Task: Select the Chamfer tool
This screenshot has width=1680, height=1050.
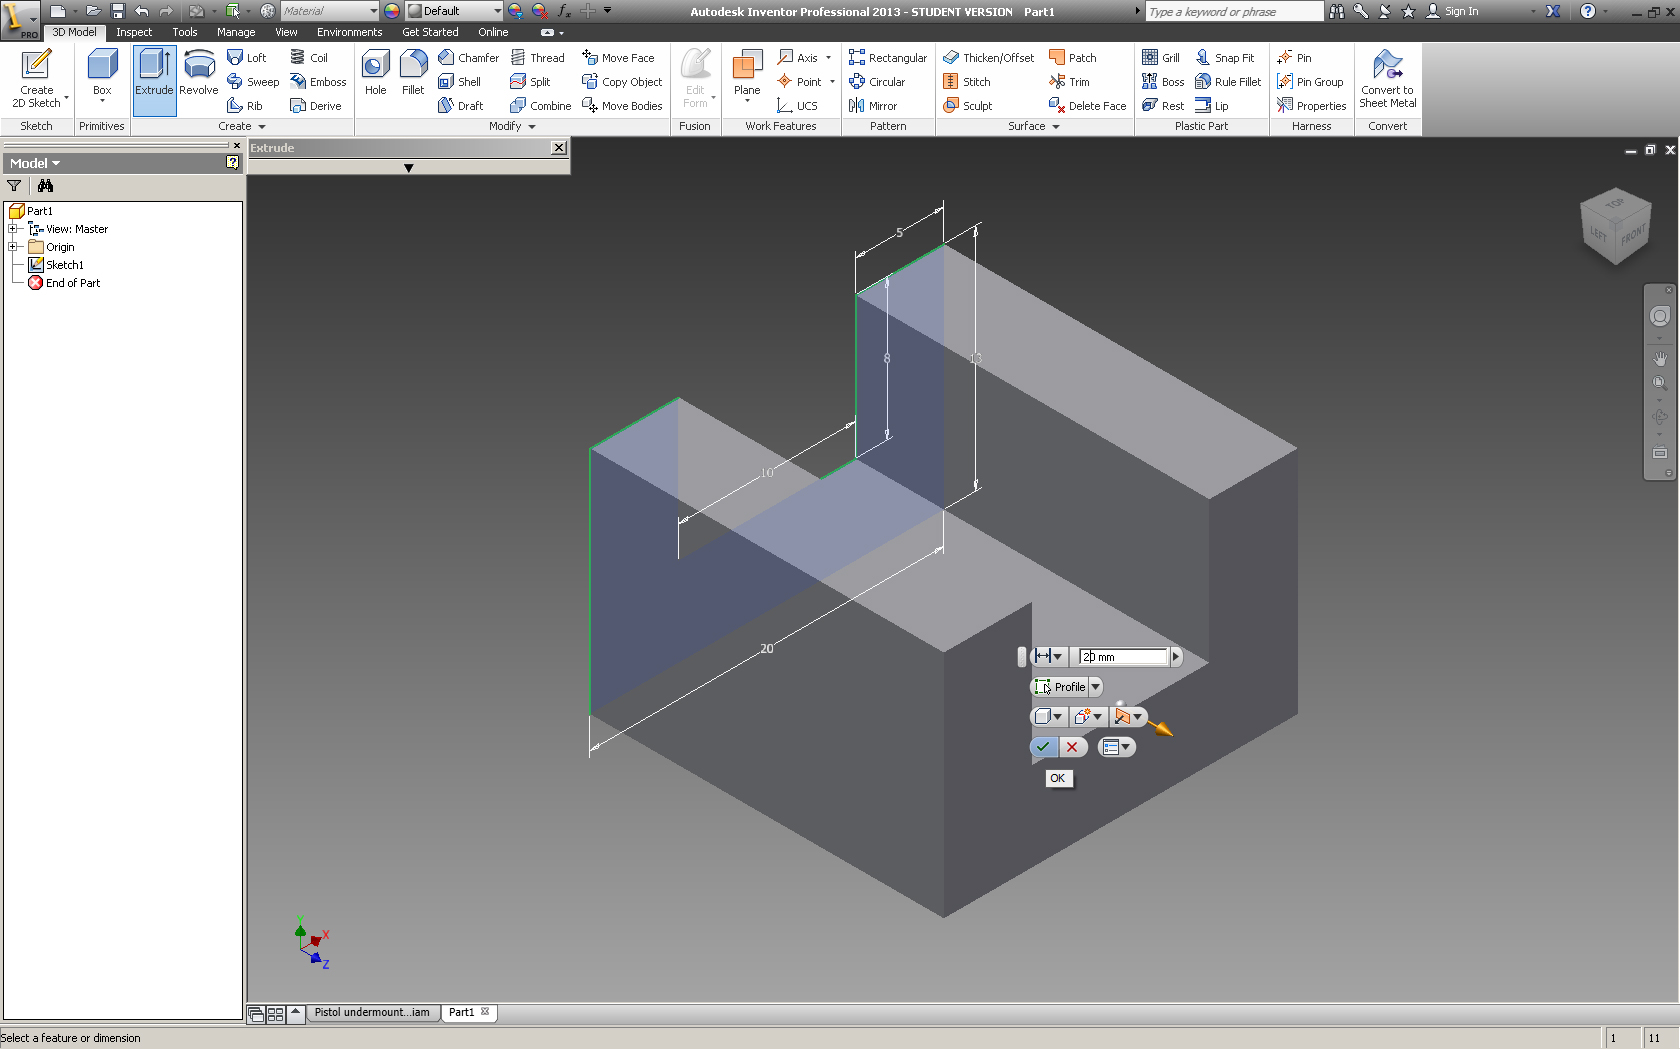Action: pyautogui.click(x=468, y=58)
